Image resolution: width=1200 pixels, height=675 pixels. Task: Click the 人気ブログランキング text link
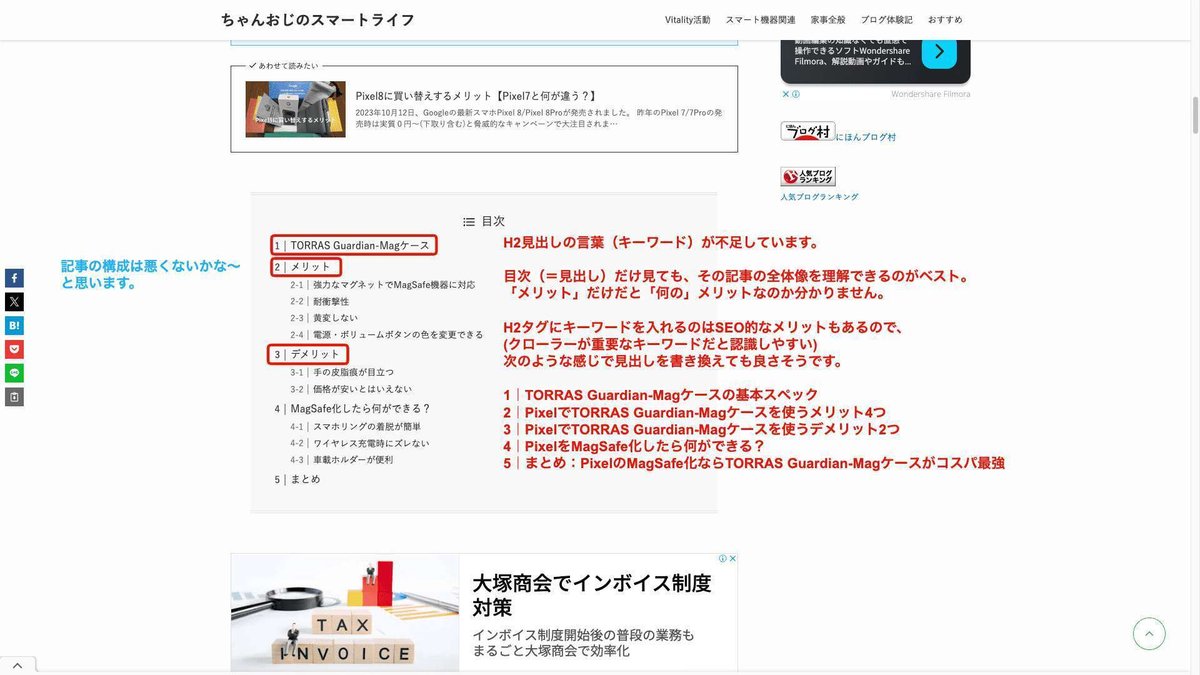point(819,197)
